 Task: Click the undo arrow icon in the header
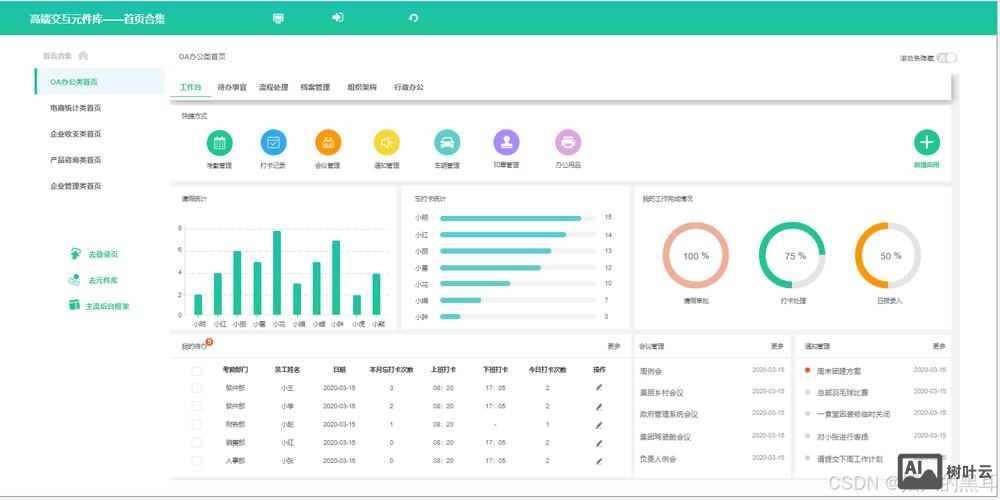click(x=413, y=18)
